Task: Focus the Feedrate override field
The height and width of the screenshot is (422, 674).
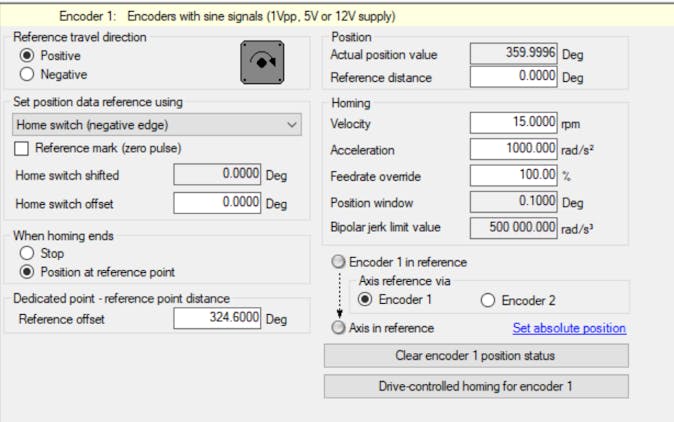Action: tap(513, 175)
